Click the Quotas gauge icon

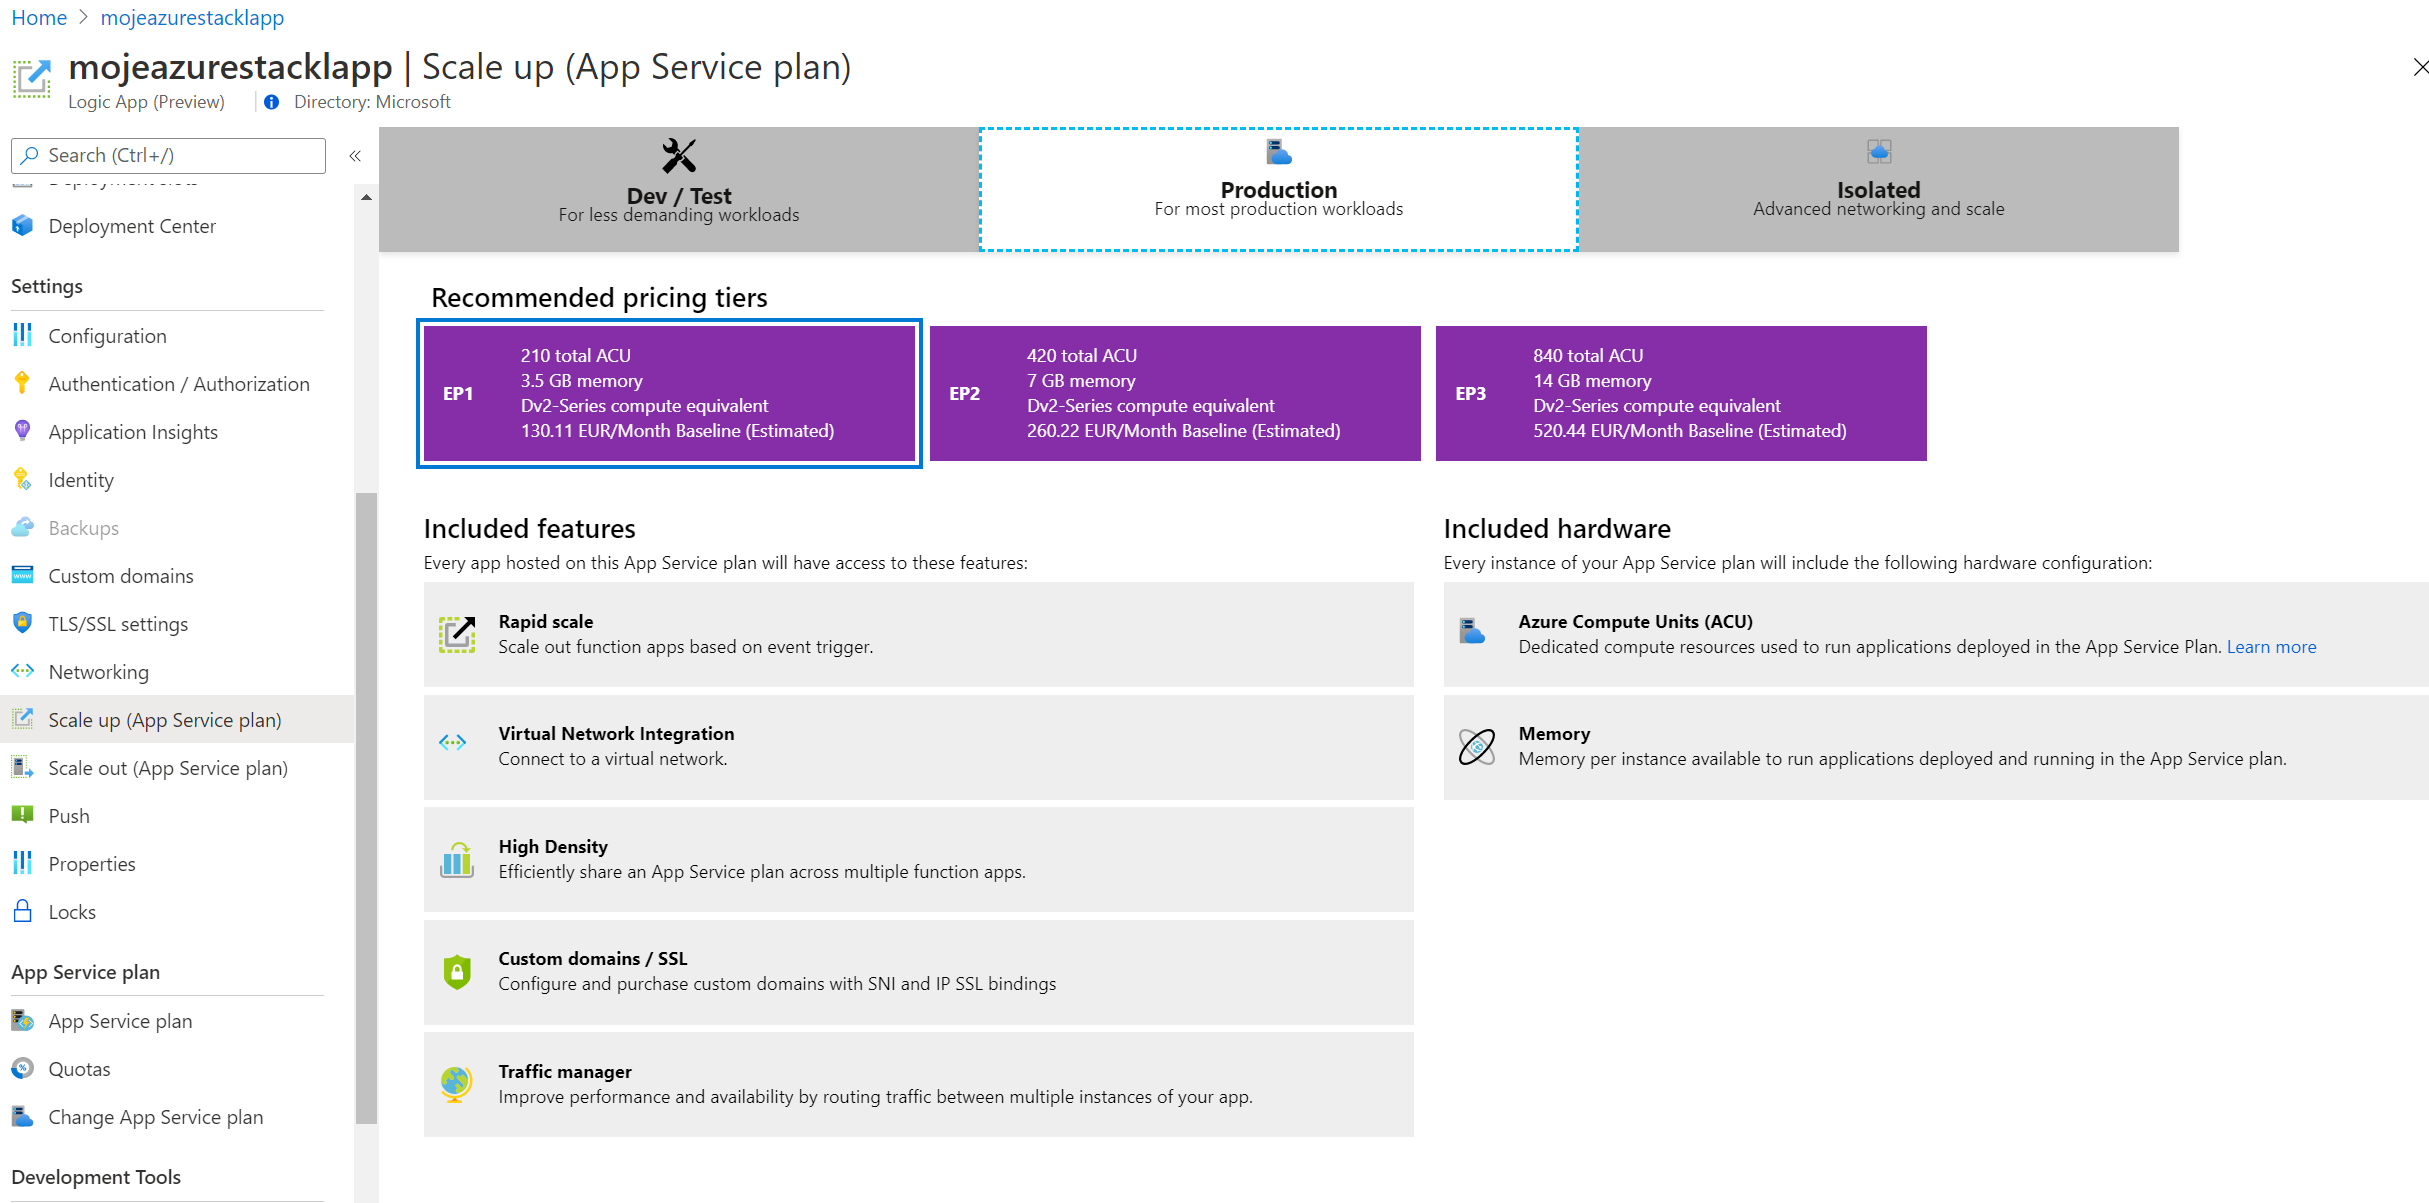click(x=22, y=1068)
